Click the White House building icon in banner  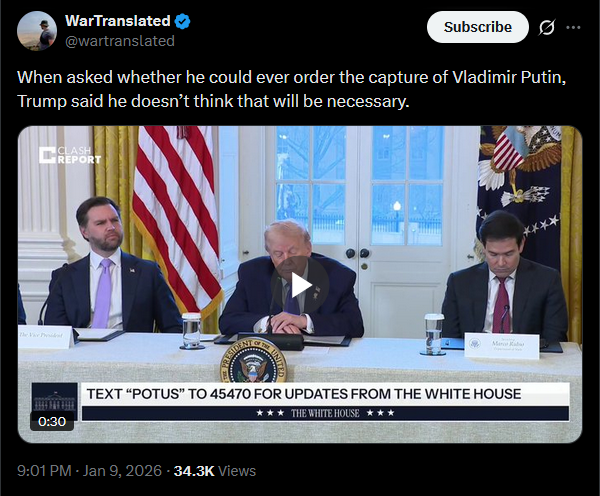[54, 400]
